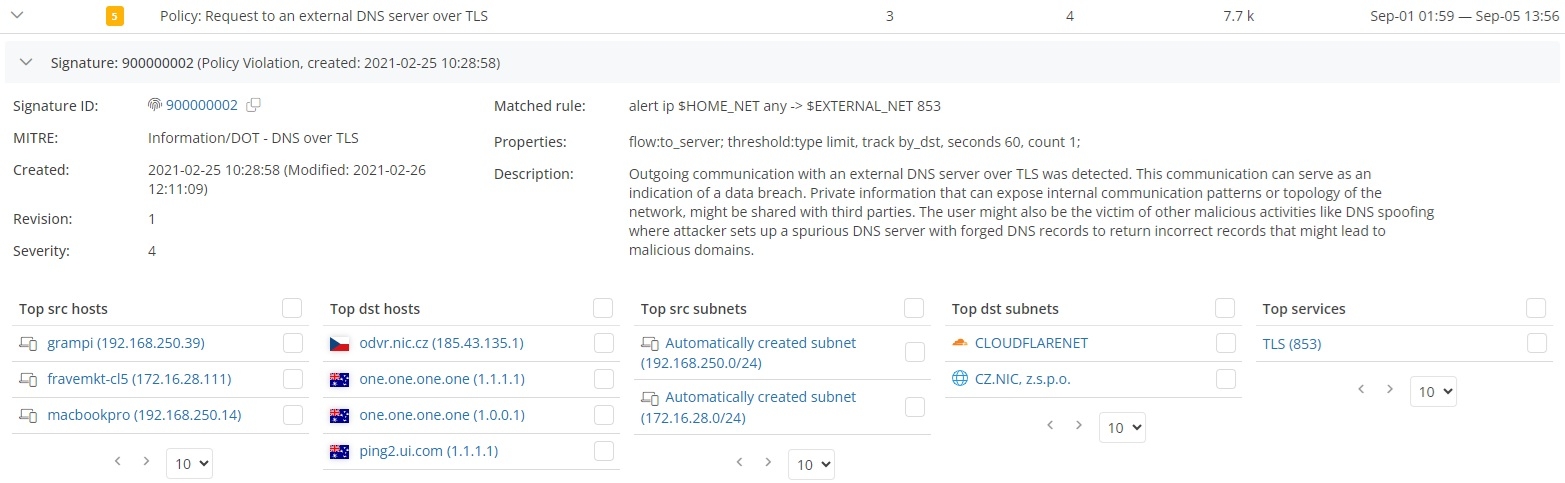Click the Czech flag icon beside odvr.nic.cz

tap(339, 344)
